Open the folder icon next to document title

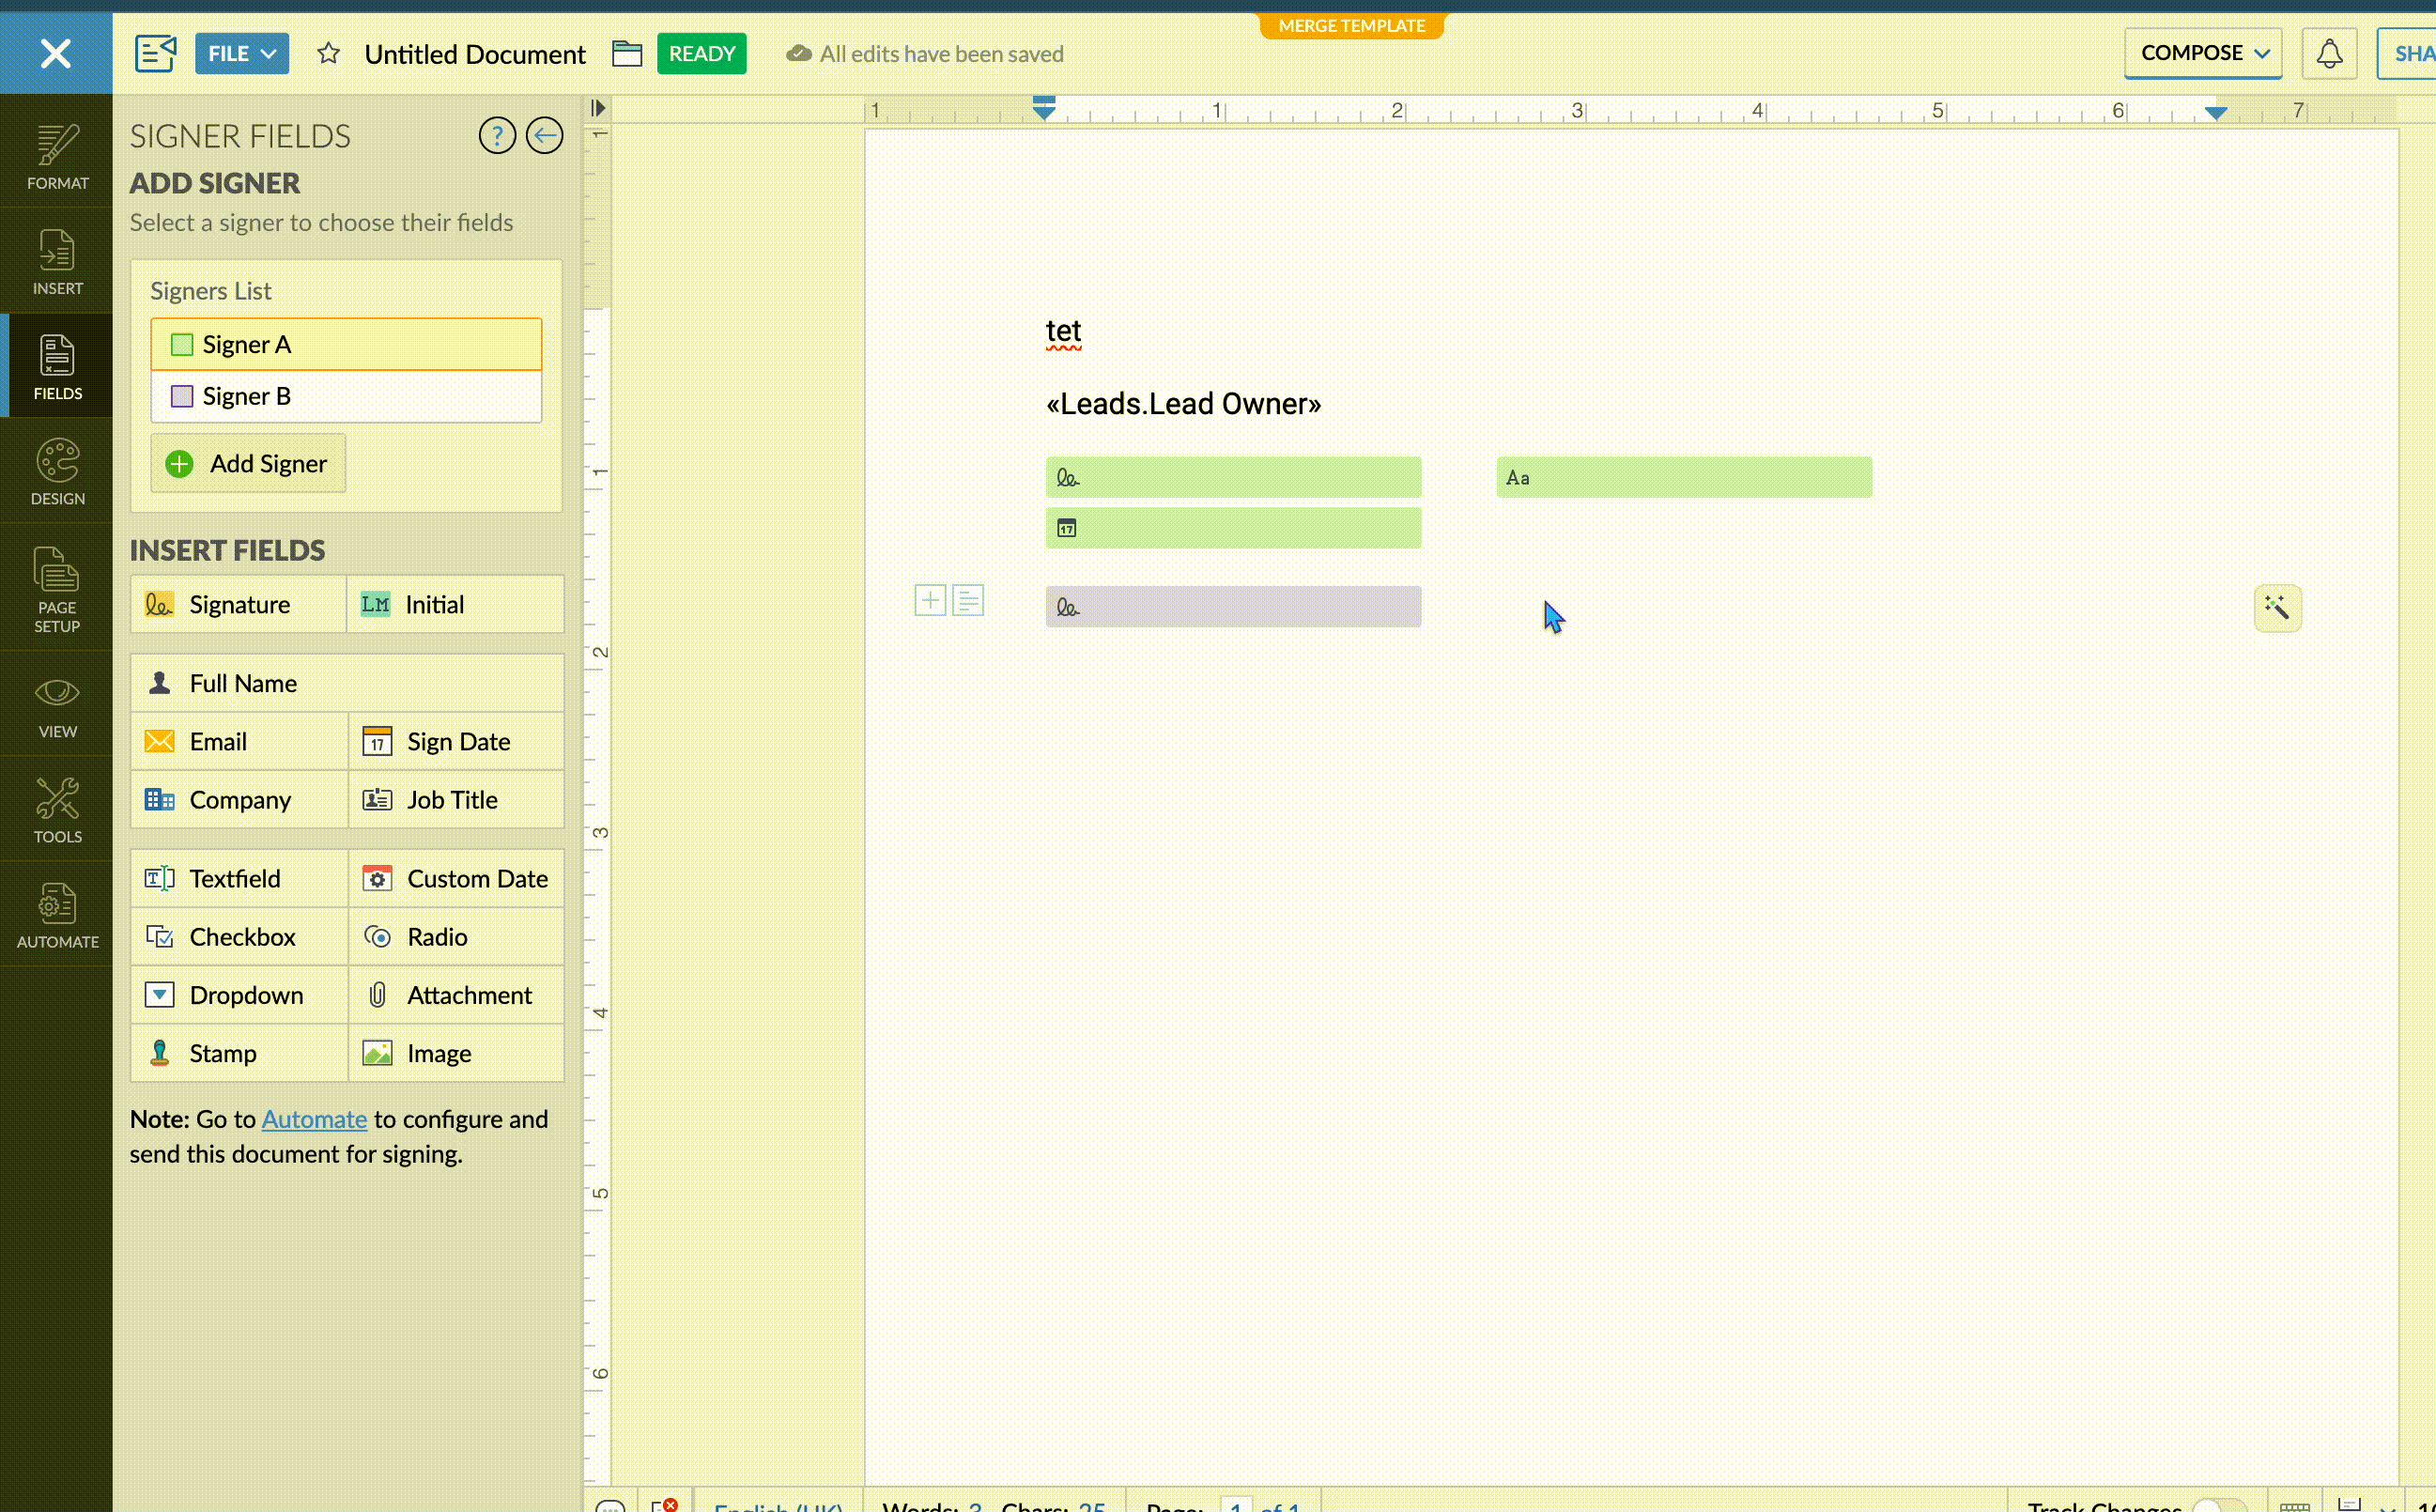627,54
